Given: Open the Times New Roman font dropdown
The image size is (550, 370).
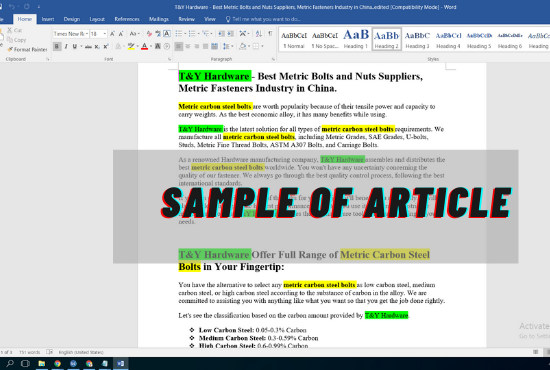Looking at the screenshot, I should [87, 34].
